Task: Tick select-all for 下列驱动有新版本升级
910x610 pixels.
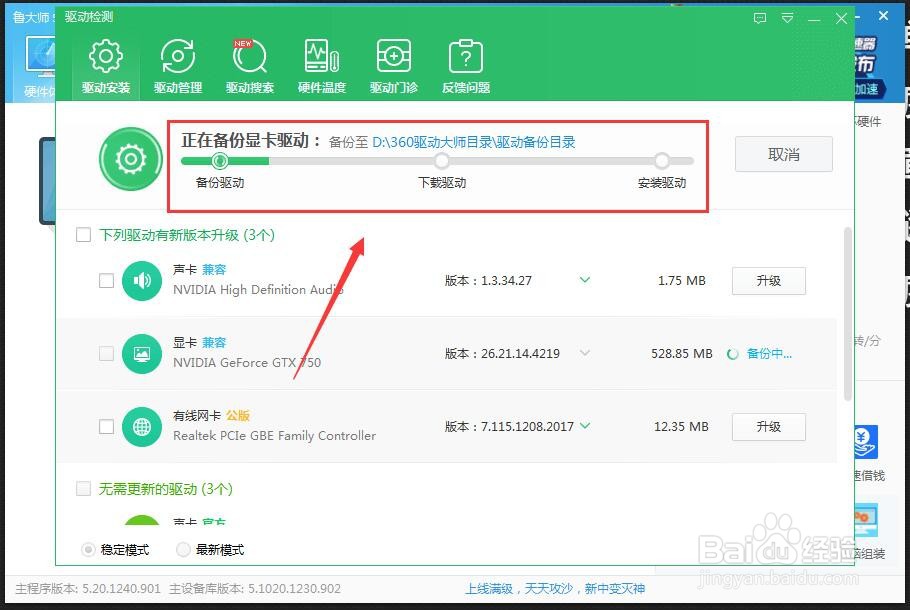Action: 84,235
